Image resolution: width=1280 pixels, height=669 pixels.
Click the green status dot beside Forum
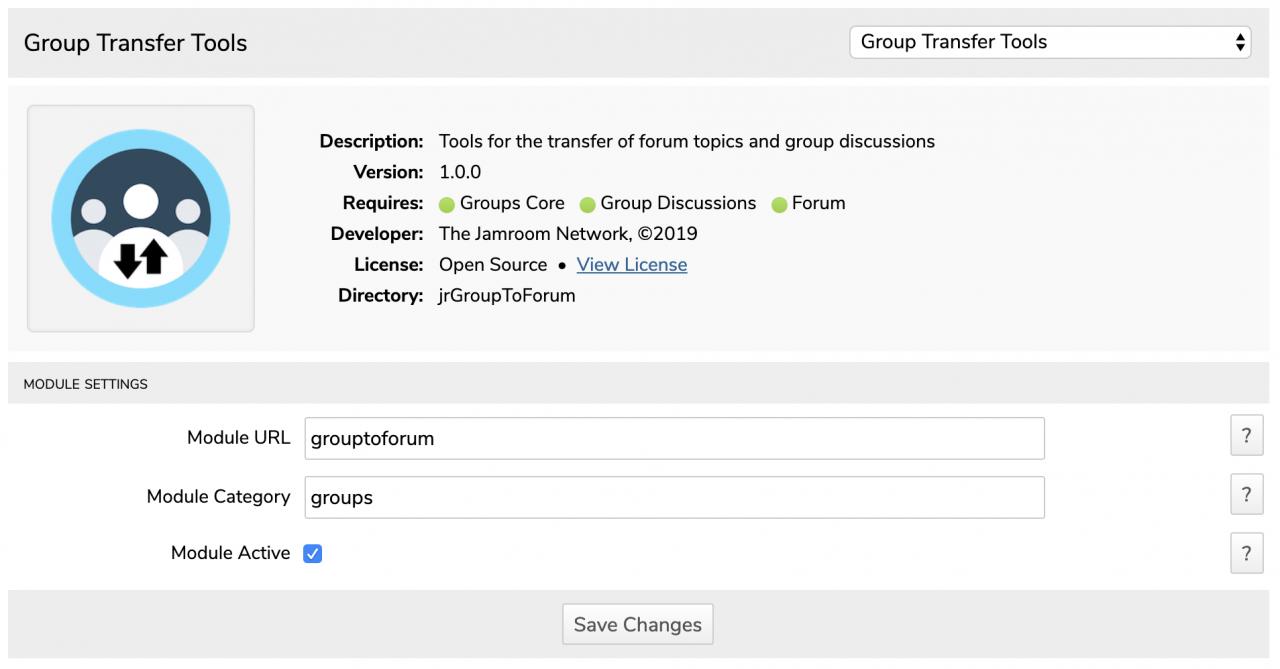click(x=780, y=205)
